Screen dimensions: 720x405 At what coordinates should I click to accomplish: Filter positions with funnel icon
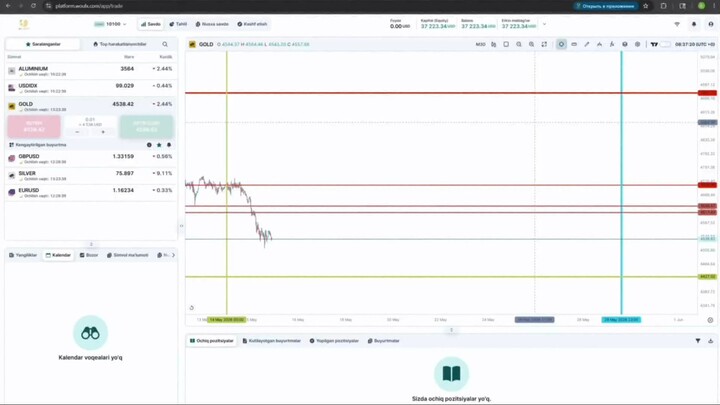pyautogui.click(x=698, y=341)
